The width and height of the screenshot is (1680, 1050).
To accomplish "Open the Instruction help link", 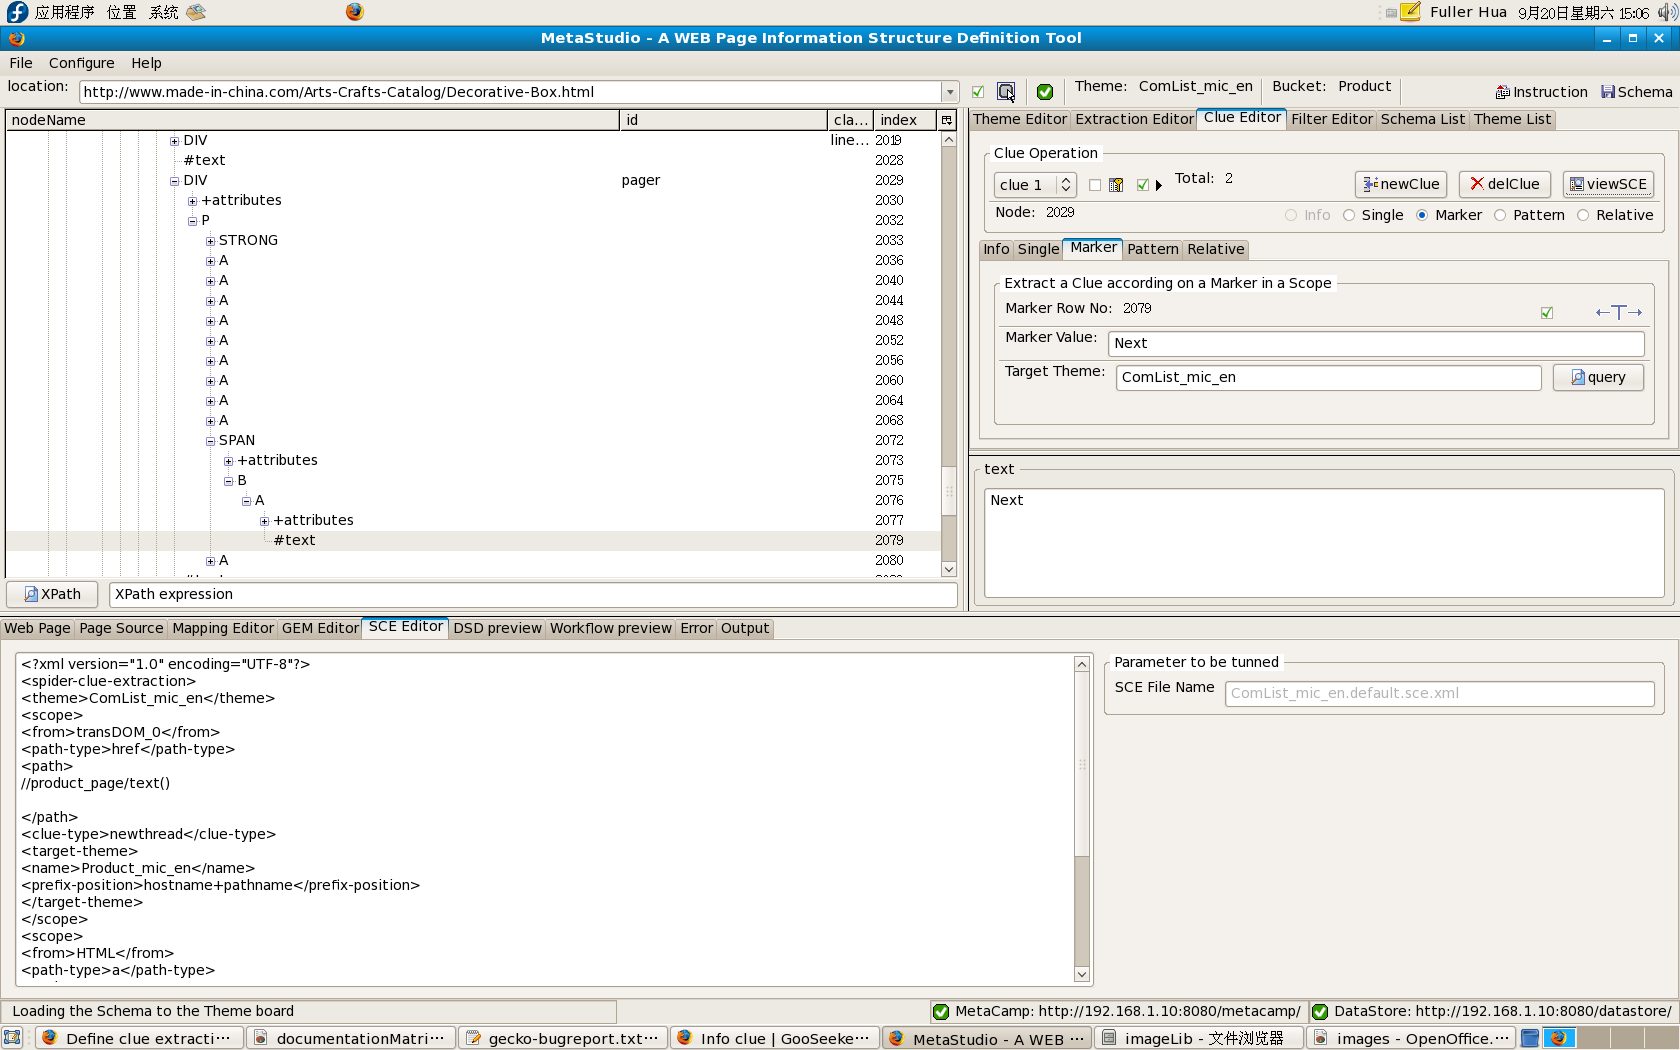I will [x=1541, y=92].
